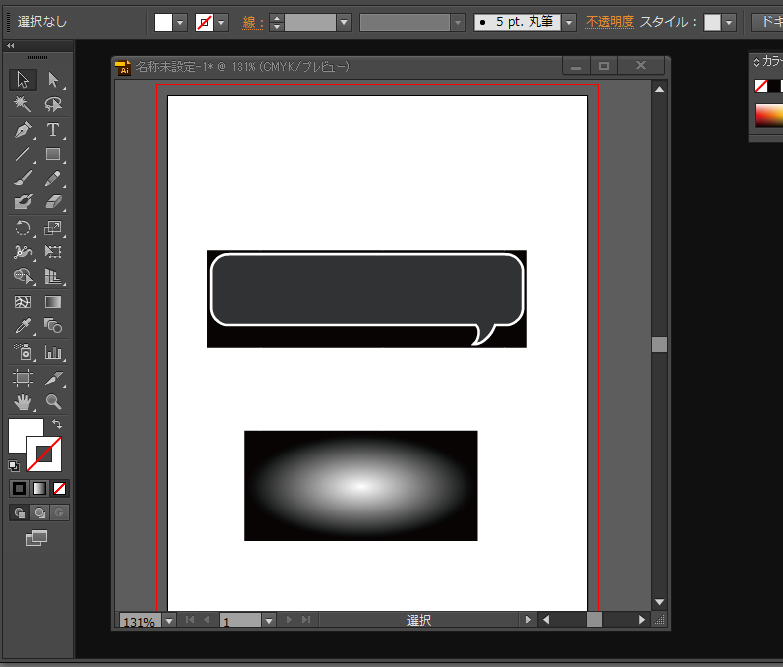Activate the Stroke box in toolbox

44,454
